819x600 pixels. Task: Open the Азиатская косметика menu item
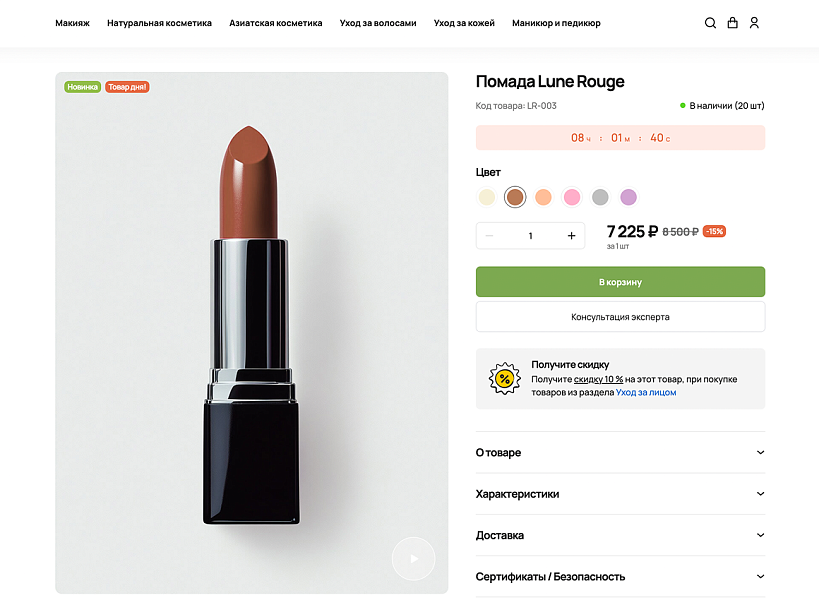click(x=275, y=22)
